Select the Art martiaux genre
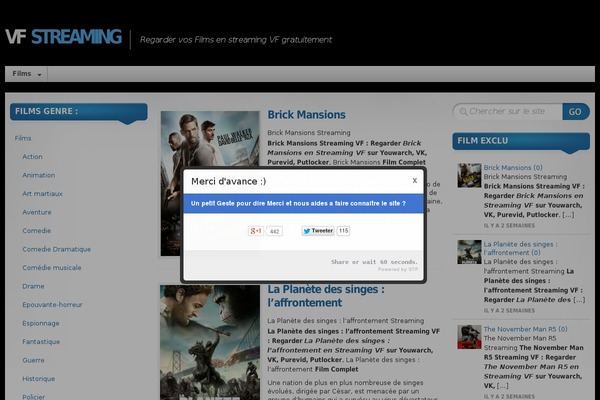 (42, 194)
